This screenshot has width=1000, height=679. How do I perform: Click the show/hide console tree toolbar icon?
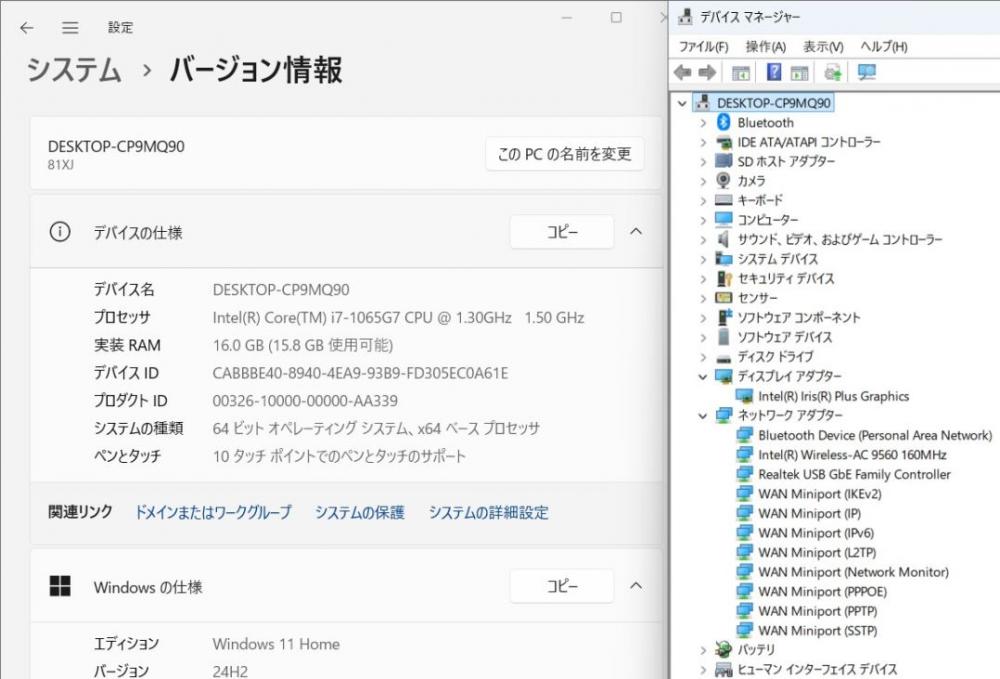[740, 73]
